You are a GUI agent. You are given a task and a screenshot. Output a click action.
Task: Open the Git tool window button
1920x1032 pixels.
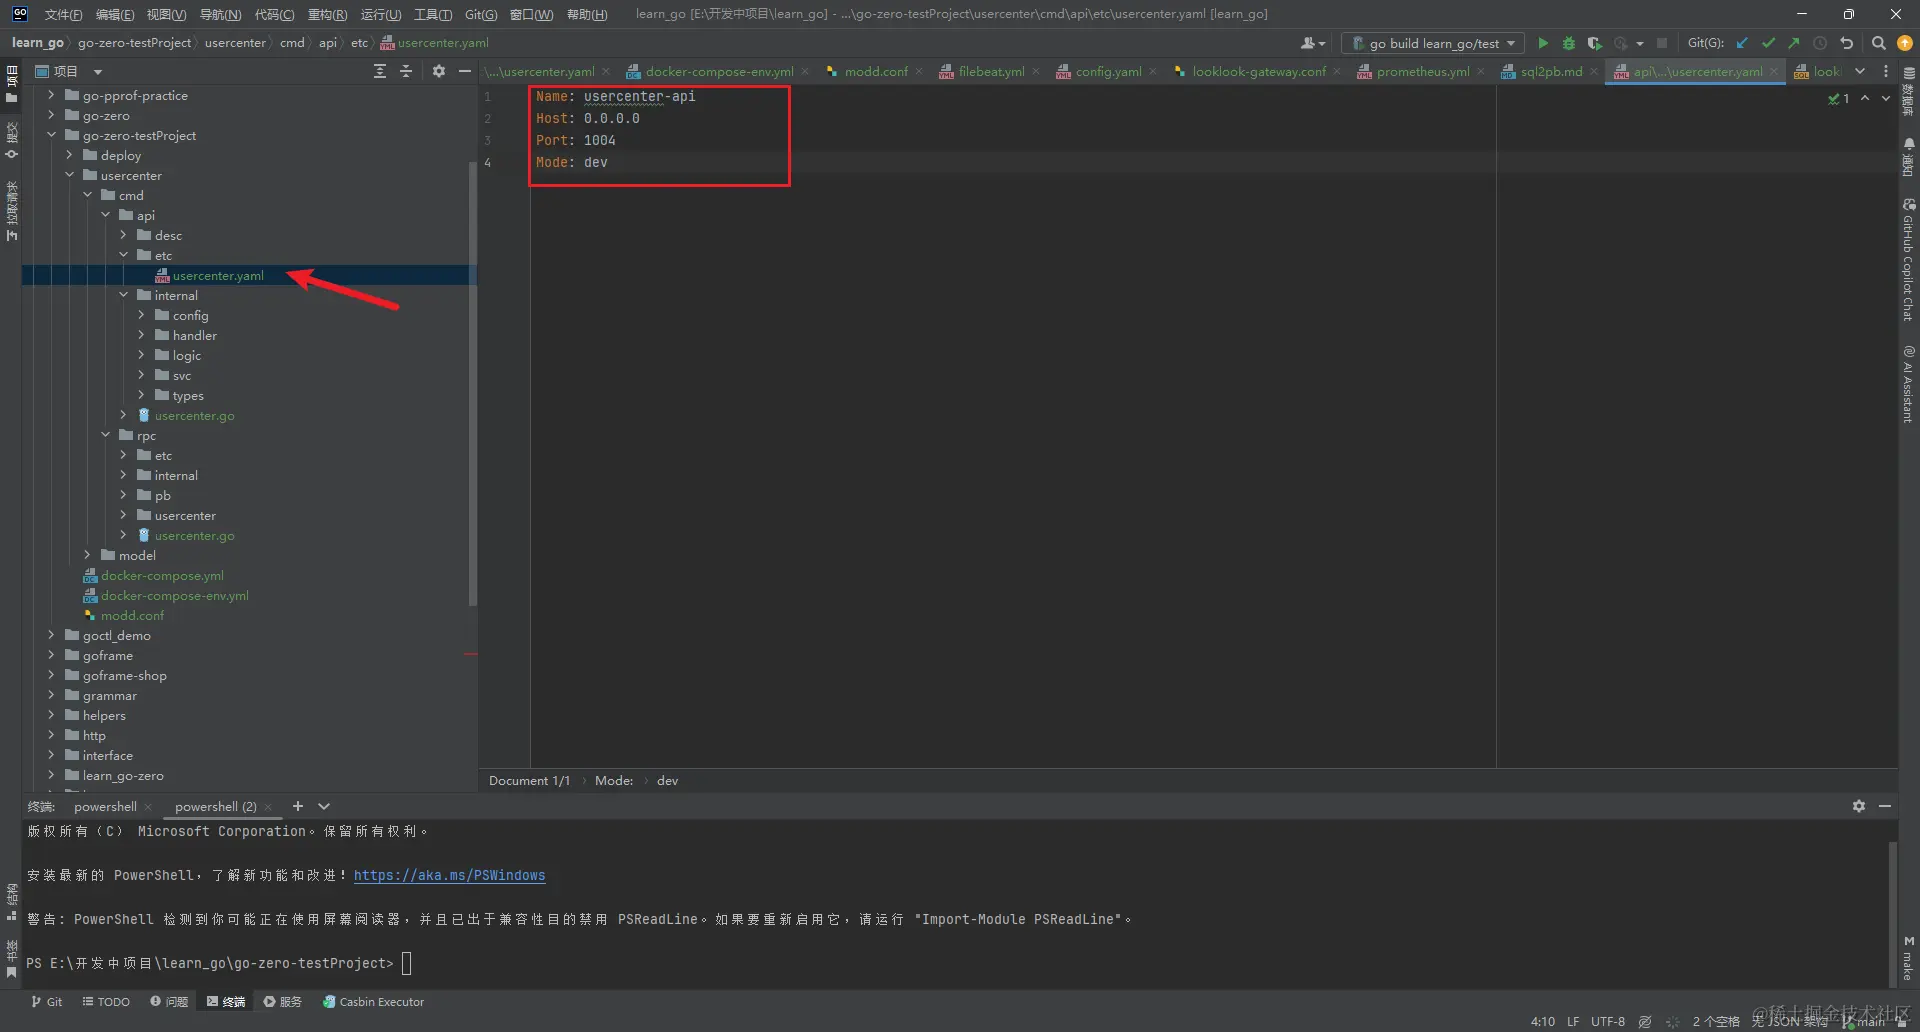(46, 1002)
